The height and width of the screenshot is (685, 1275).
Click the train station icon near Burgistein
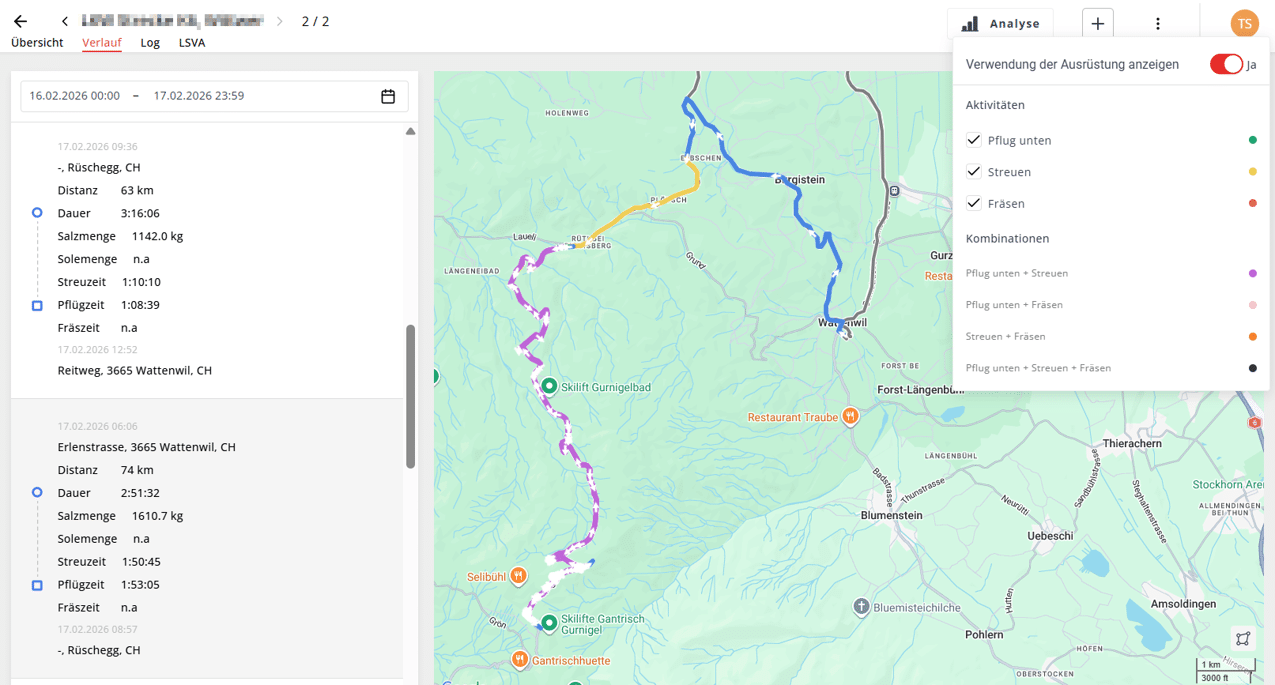coord(895,190)
